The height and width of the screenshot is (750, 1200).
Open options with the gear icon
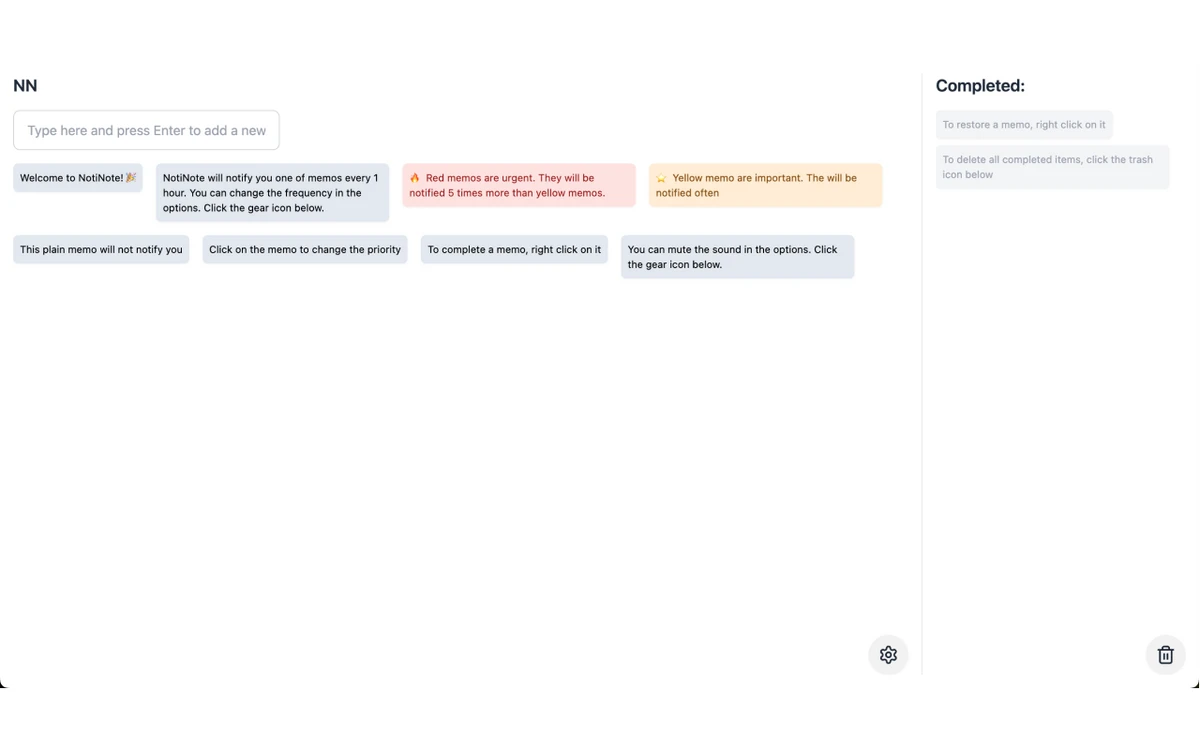(x=888, y=655)
